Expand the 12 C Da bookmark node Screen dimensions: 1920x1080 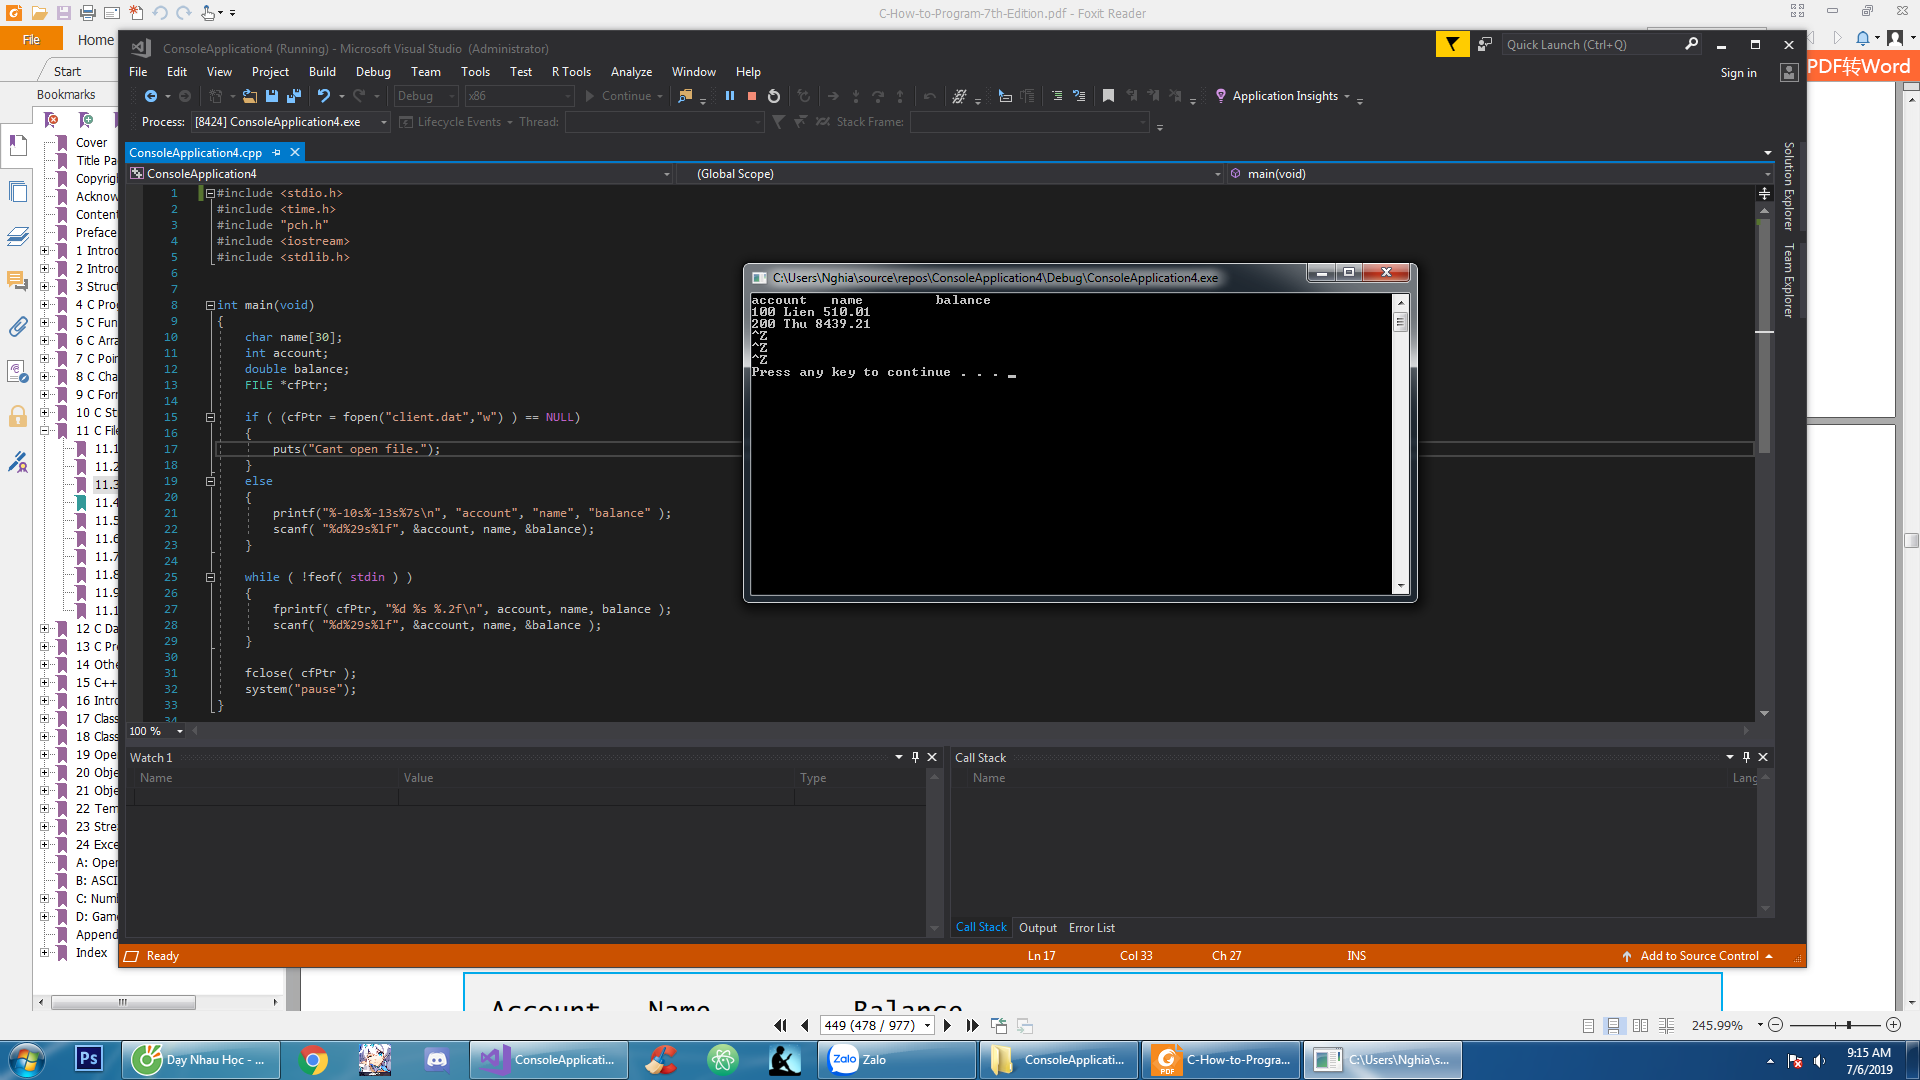(44, 628)
